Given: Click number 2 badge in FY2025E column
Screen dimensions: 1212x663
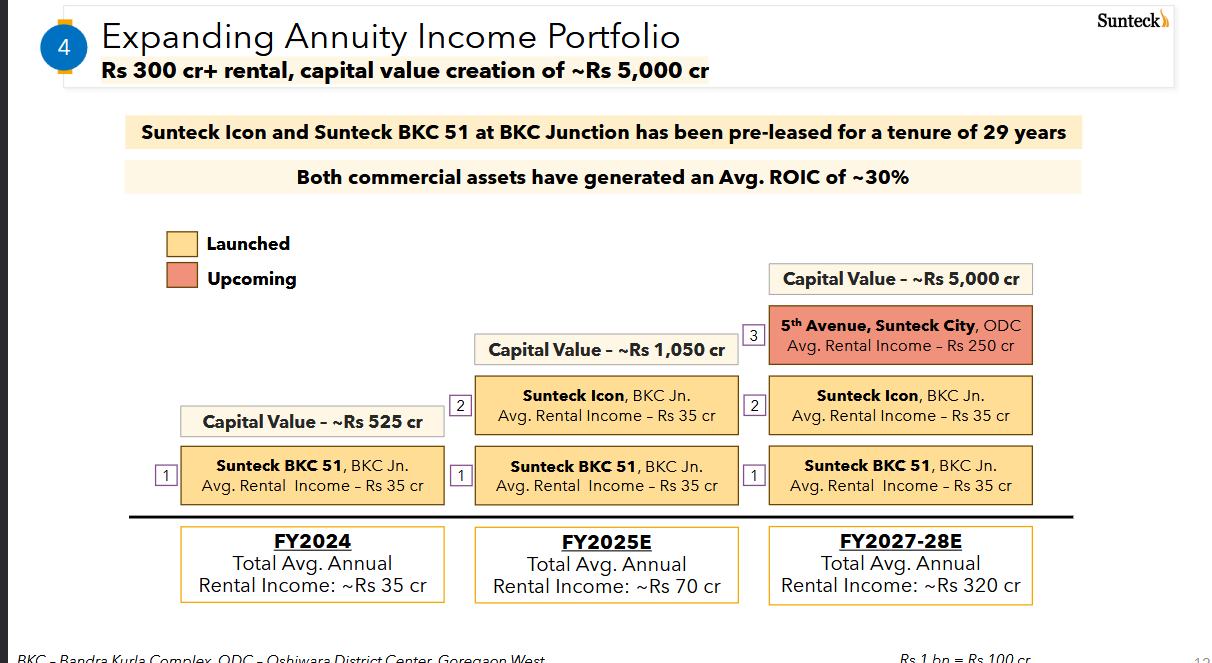Looking at the screenshot, I should pyautogui.click(x=460, y=406).
